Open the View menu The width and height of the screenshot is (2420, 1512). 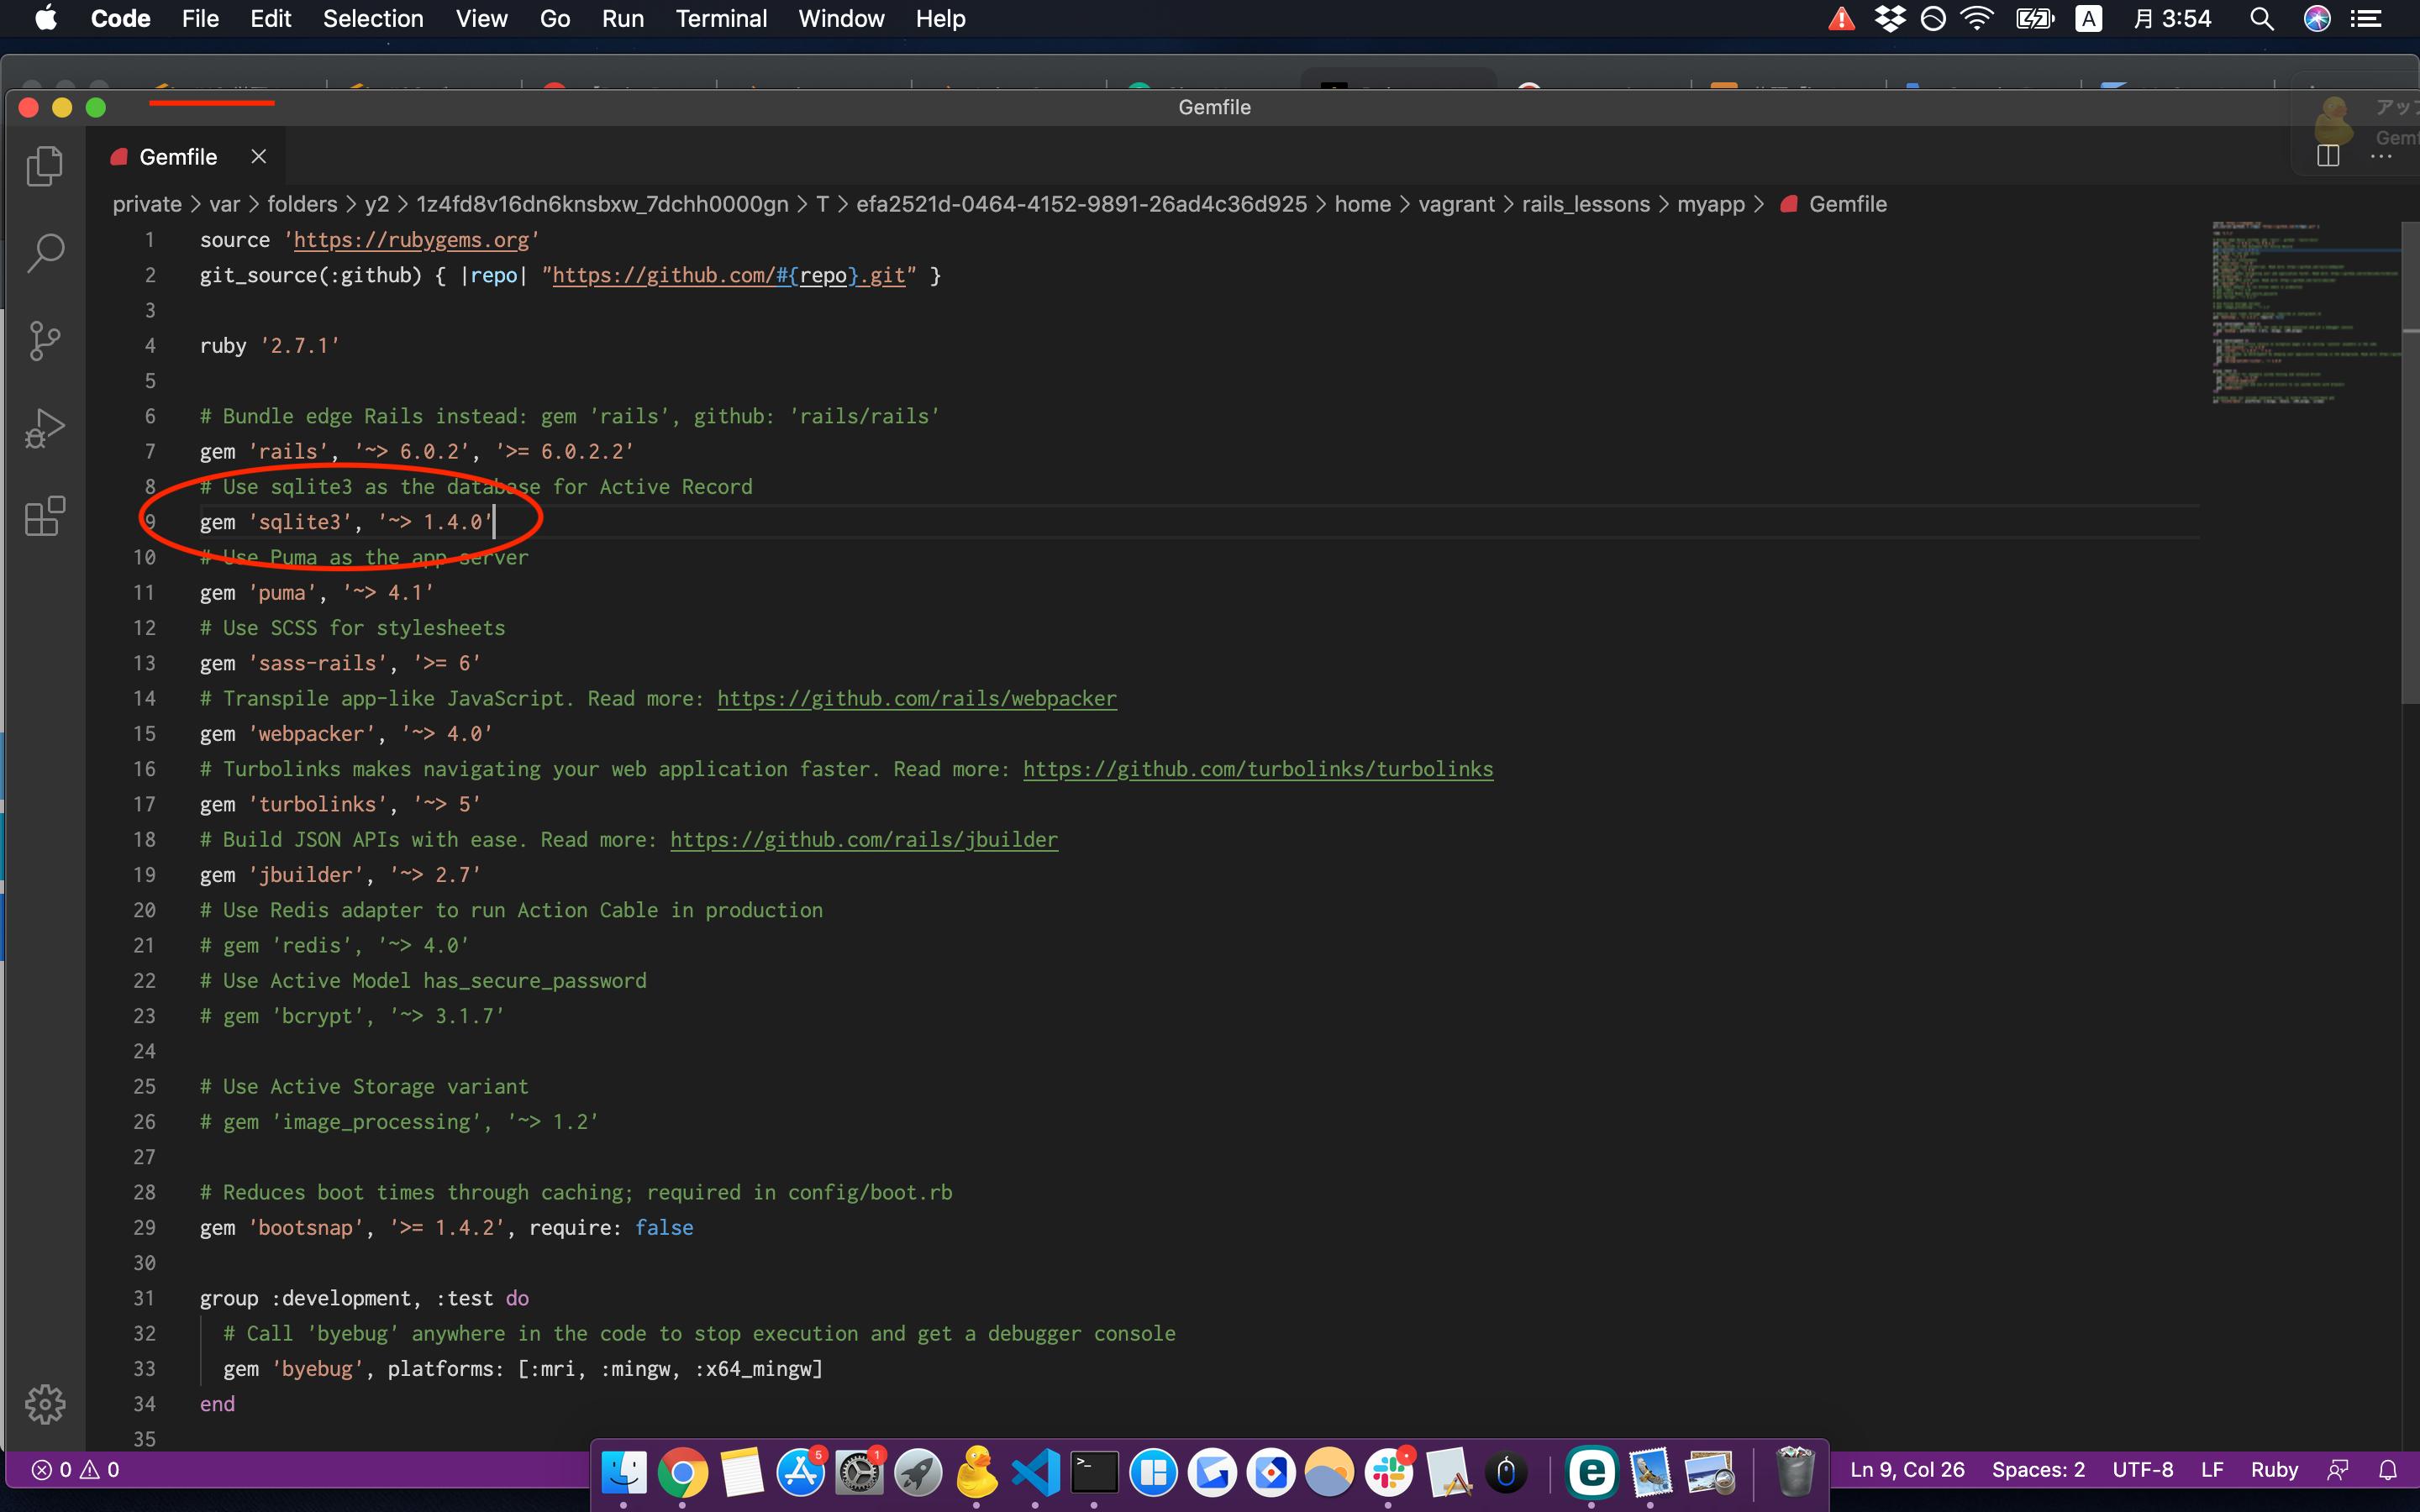482,18
